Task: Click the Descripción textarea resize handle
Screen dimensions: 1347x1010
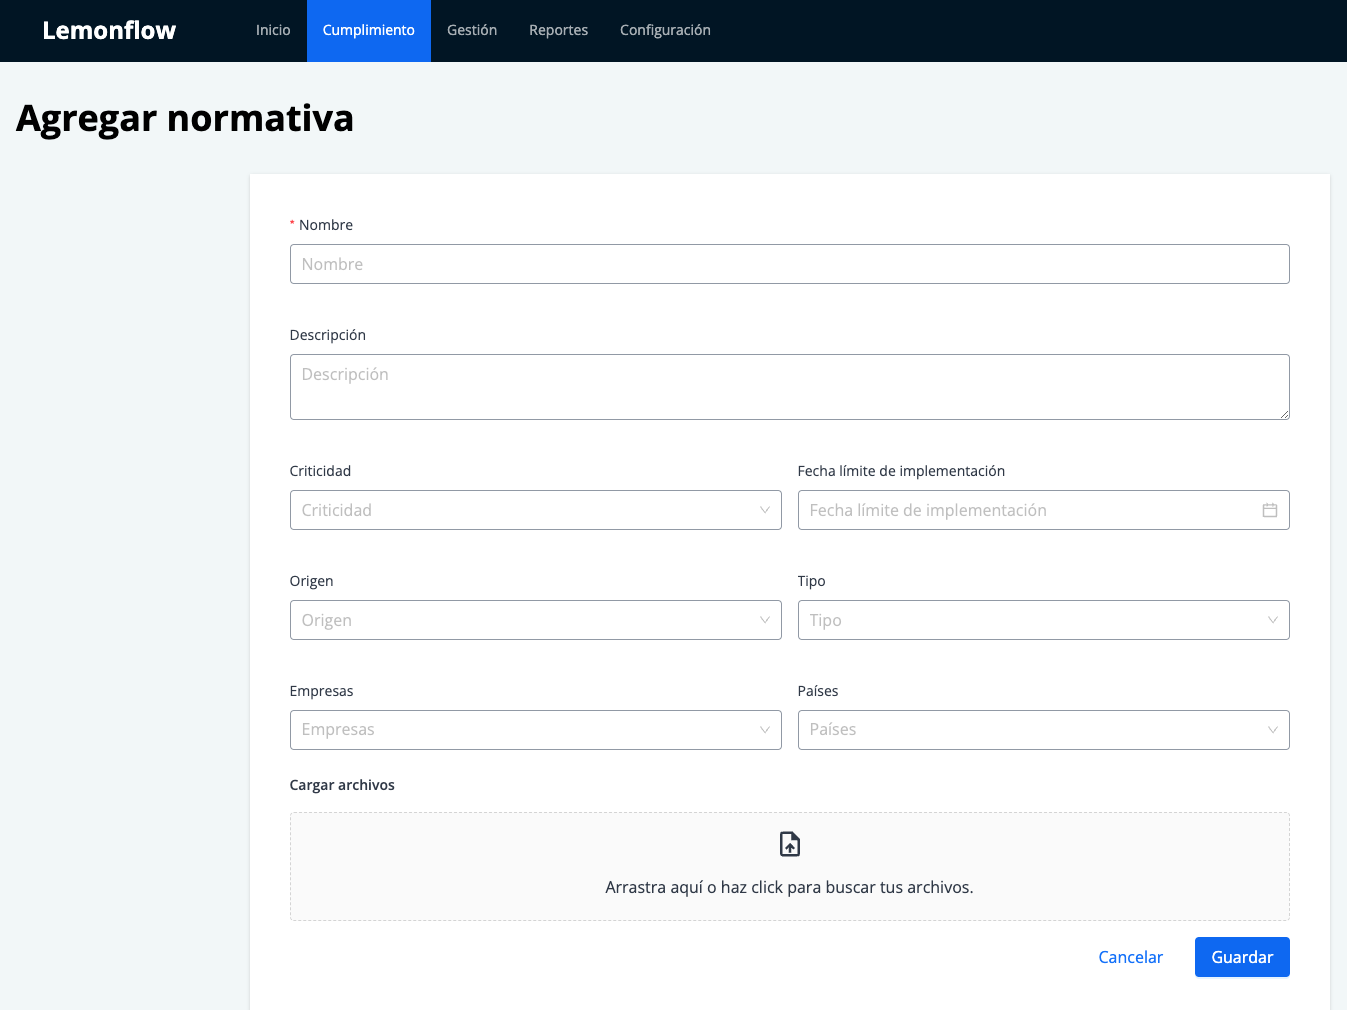Action: pos(1284,414)
